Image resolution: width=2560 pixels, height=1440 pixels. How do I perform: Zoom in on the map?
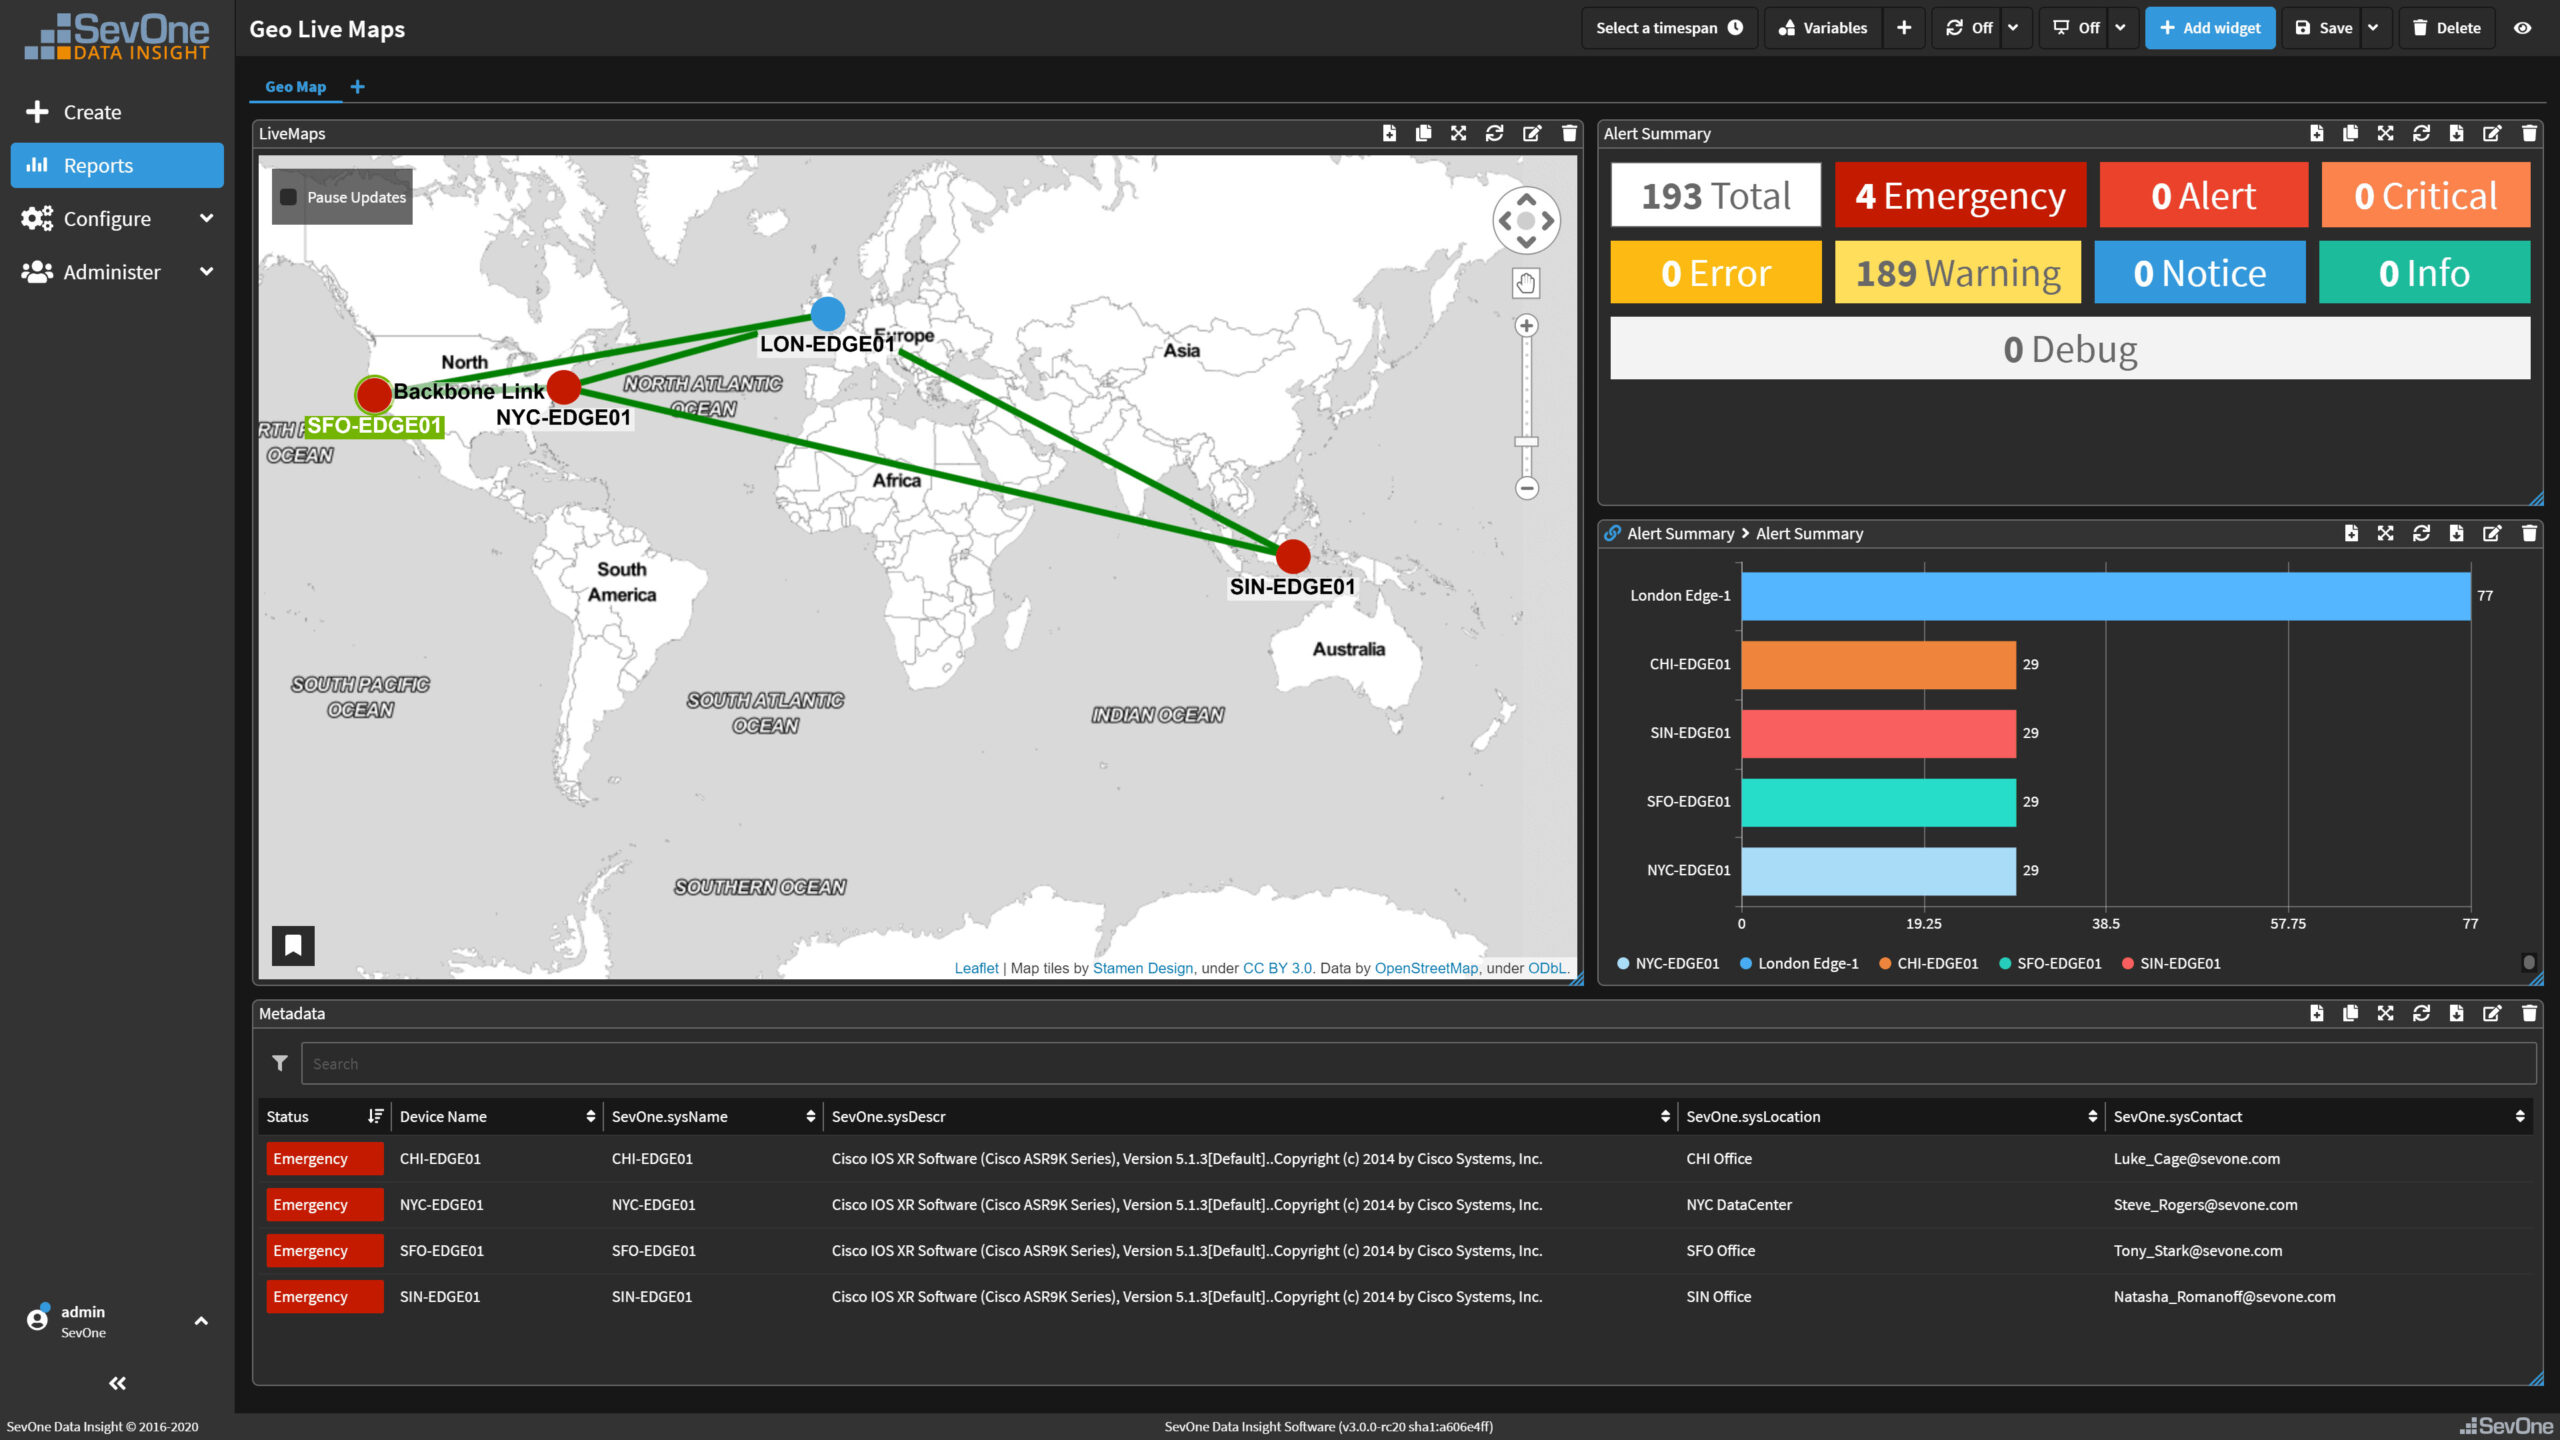[x=1526, y=325]
